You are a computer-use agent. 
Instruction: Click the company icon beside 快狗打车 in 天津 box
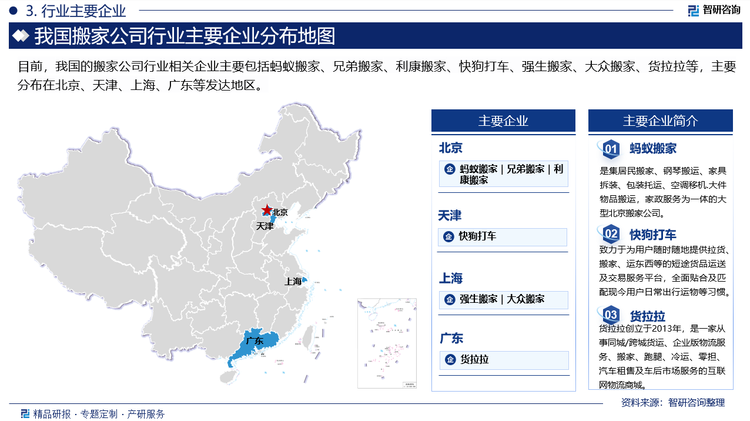click(449, 236)
